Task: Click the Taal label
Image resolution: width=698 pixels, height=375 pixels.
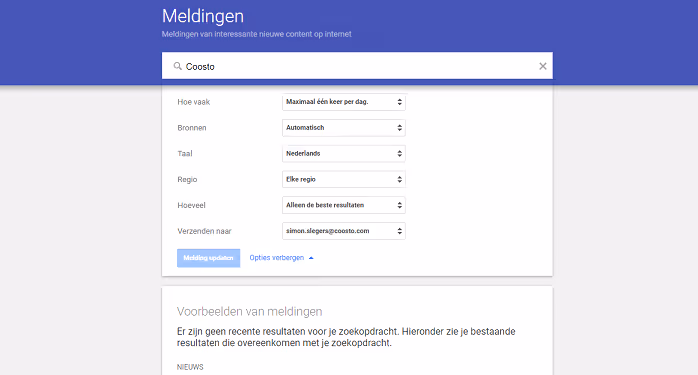Action: [x=185, y=154]
